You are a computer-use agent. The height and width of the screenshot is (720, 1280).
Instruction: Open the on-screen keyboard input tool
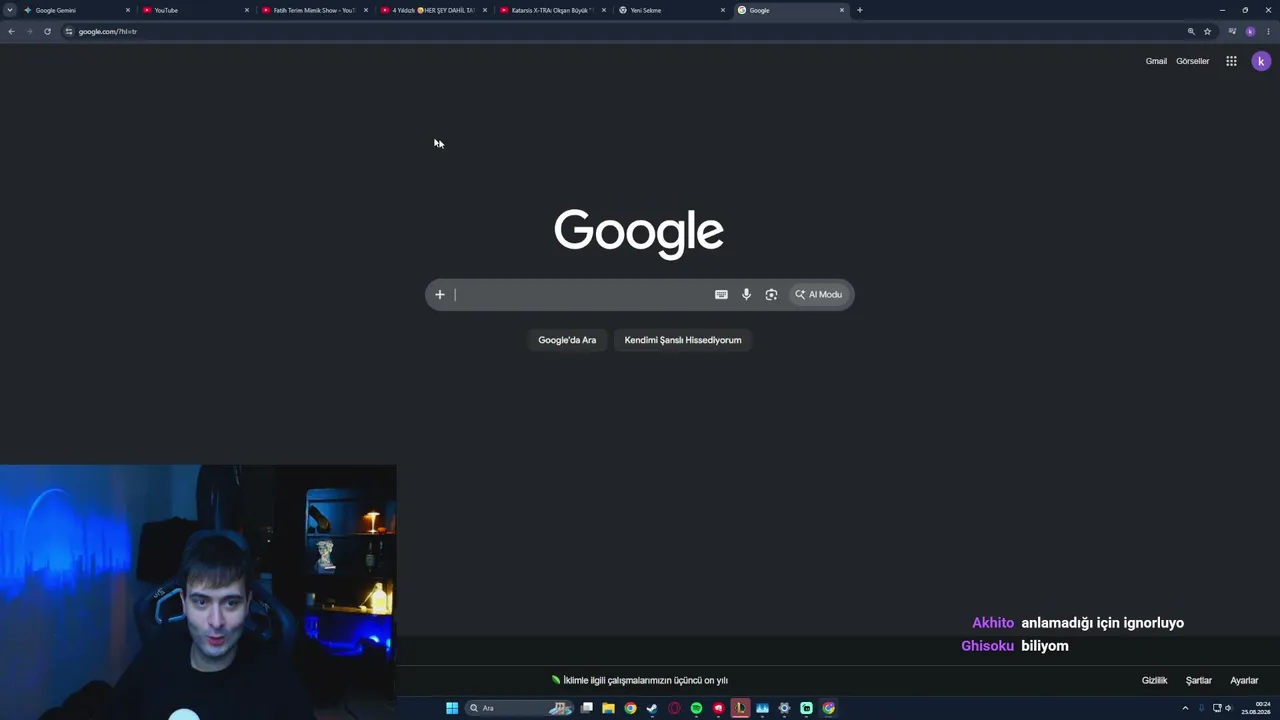pos(721,295)
